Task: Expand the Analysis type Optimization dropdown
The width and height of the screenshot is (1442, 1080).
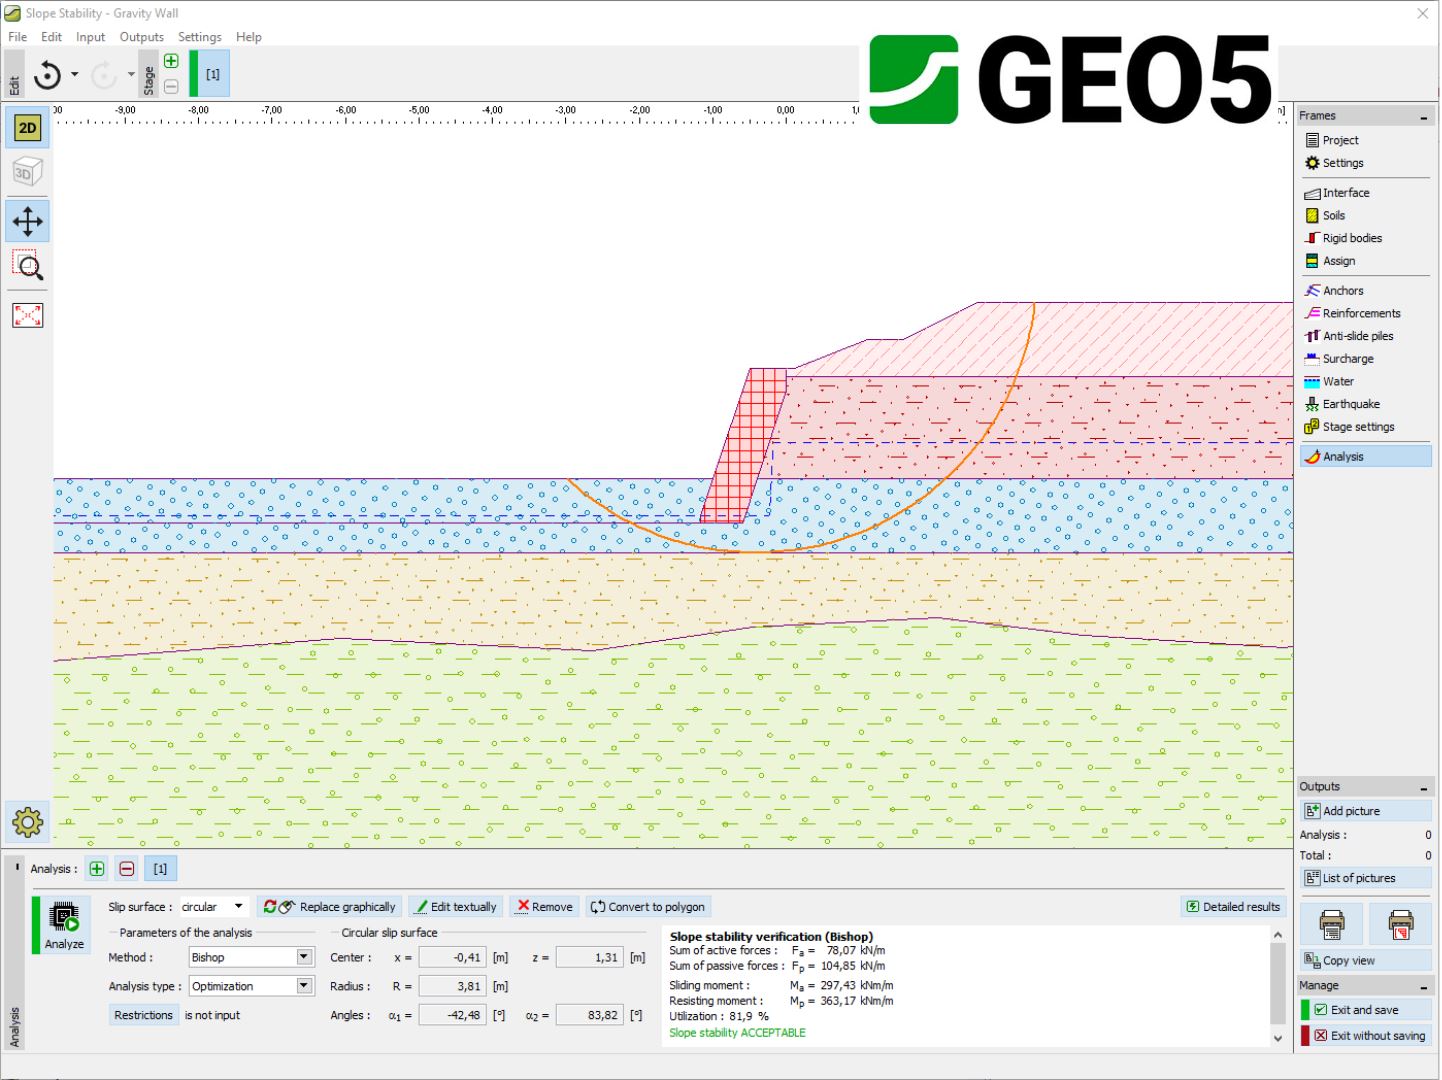Action: (304, 987)
